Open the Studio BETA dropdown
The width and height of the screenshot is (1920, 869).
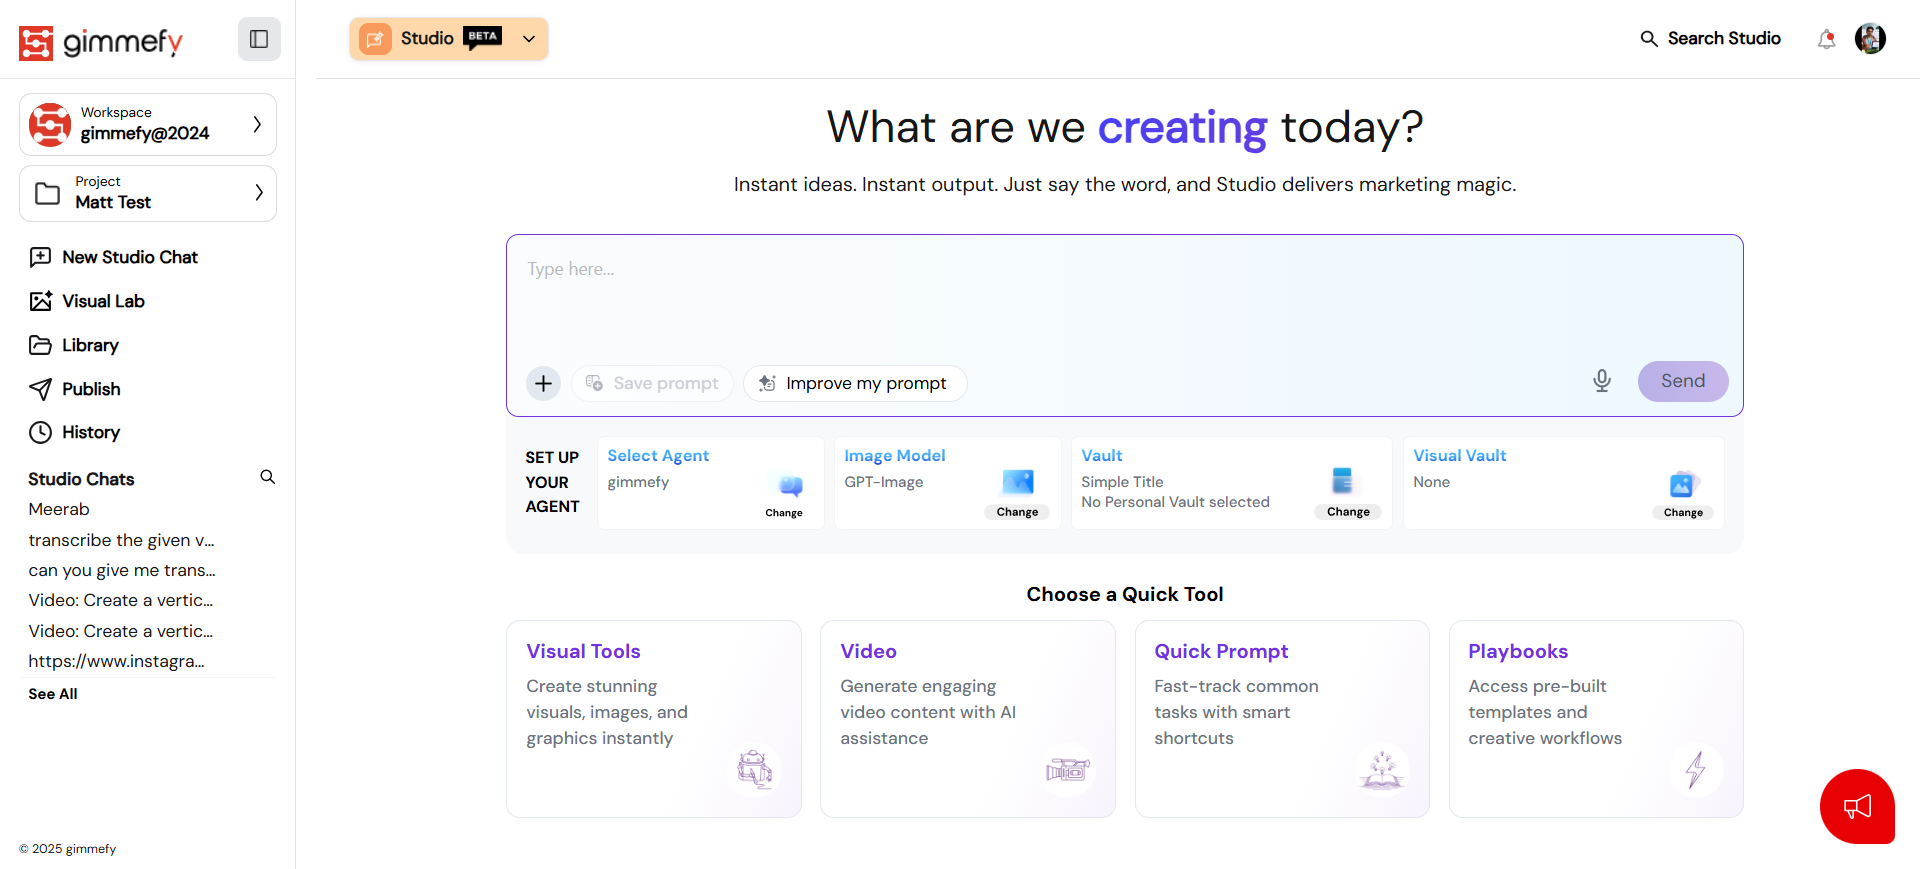click(x=449, y=39)
